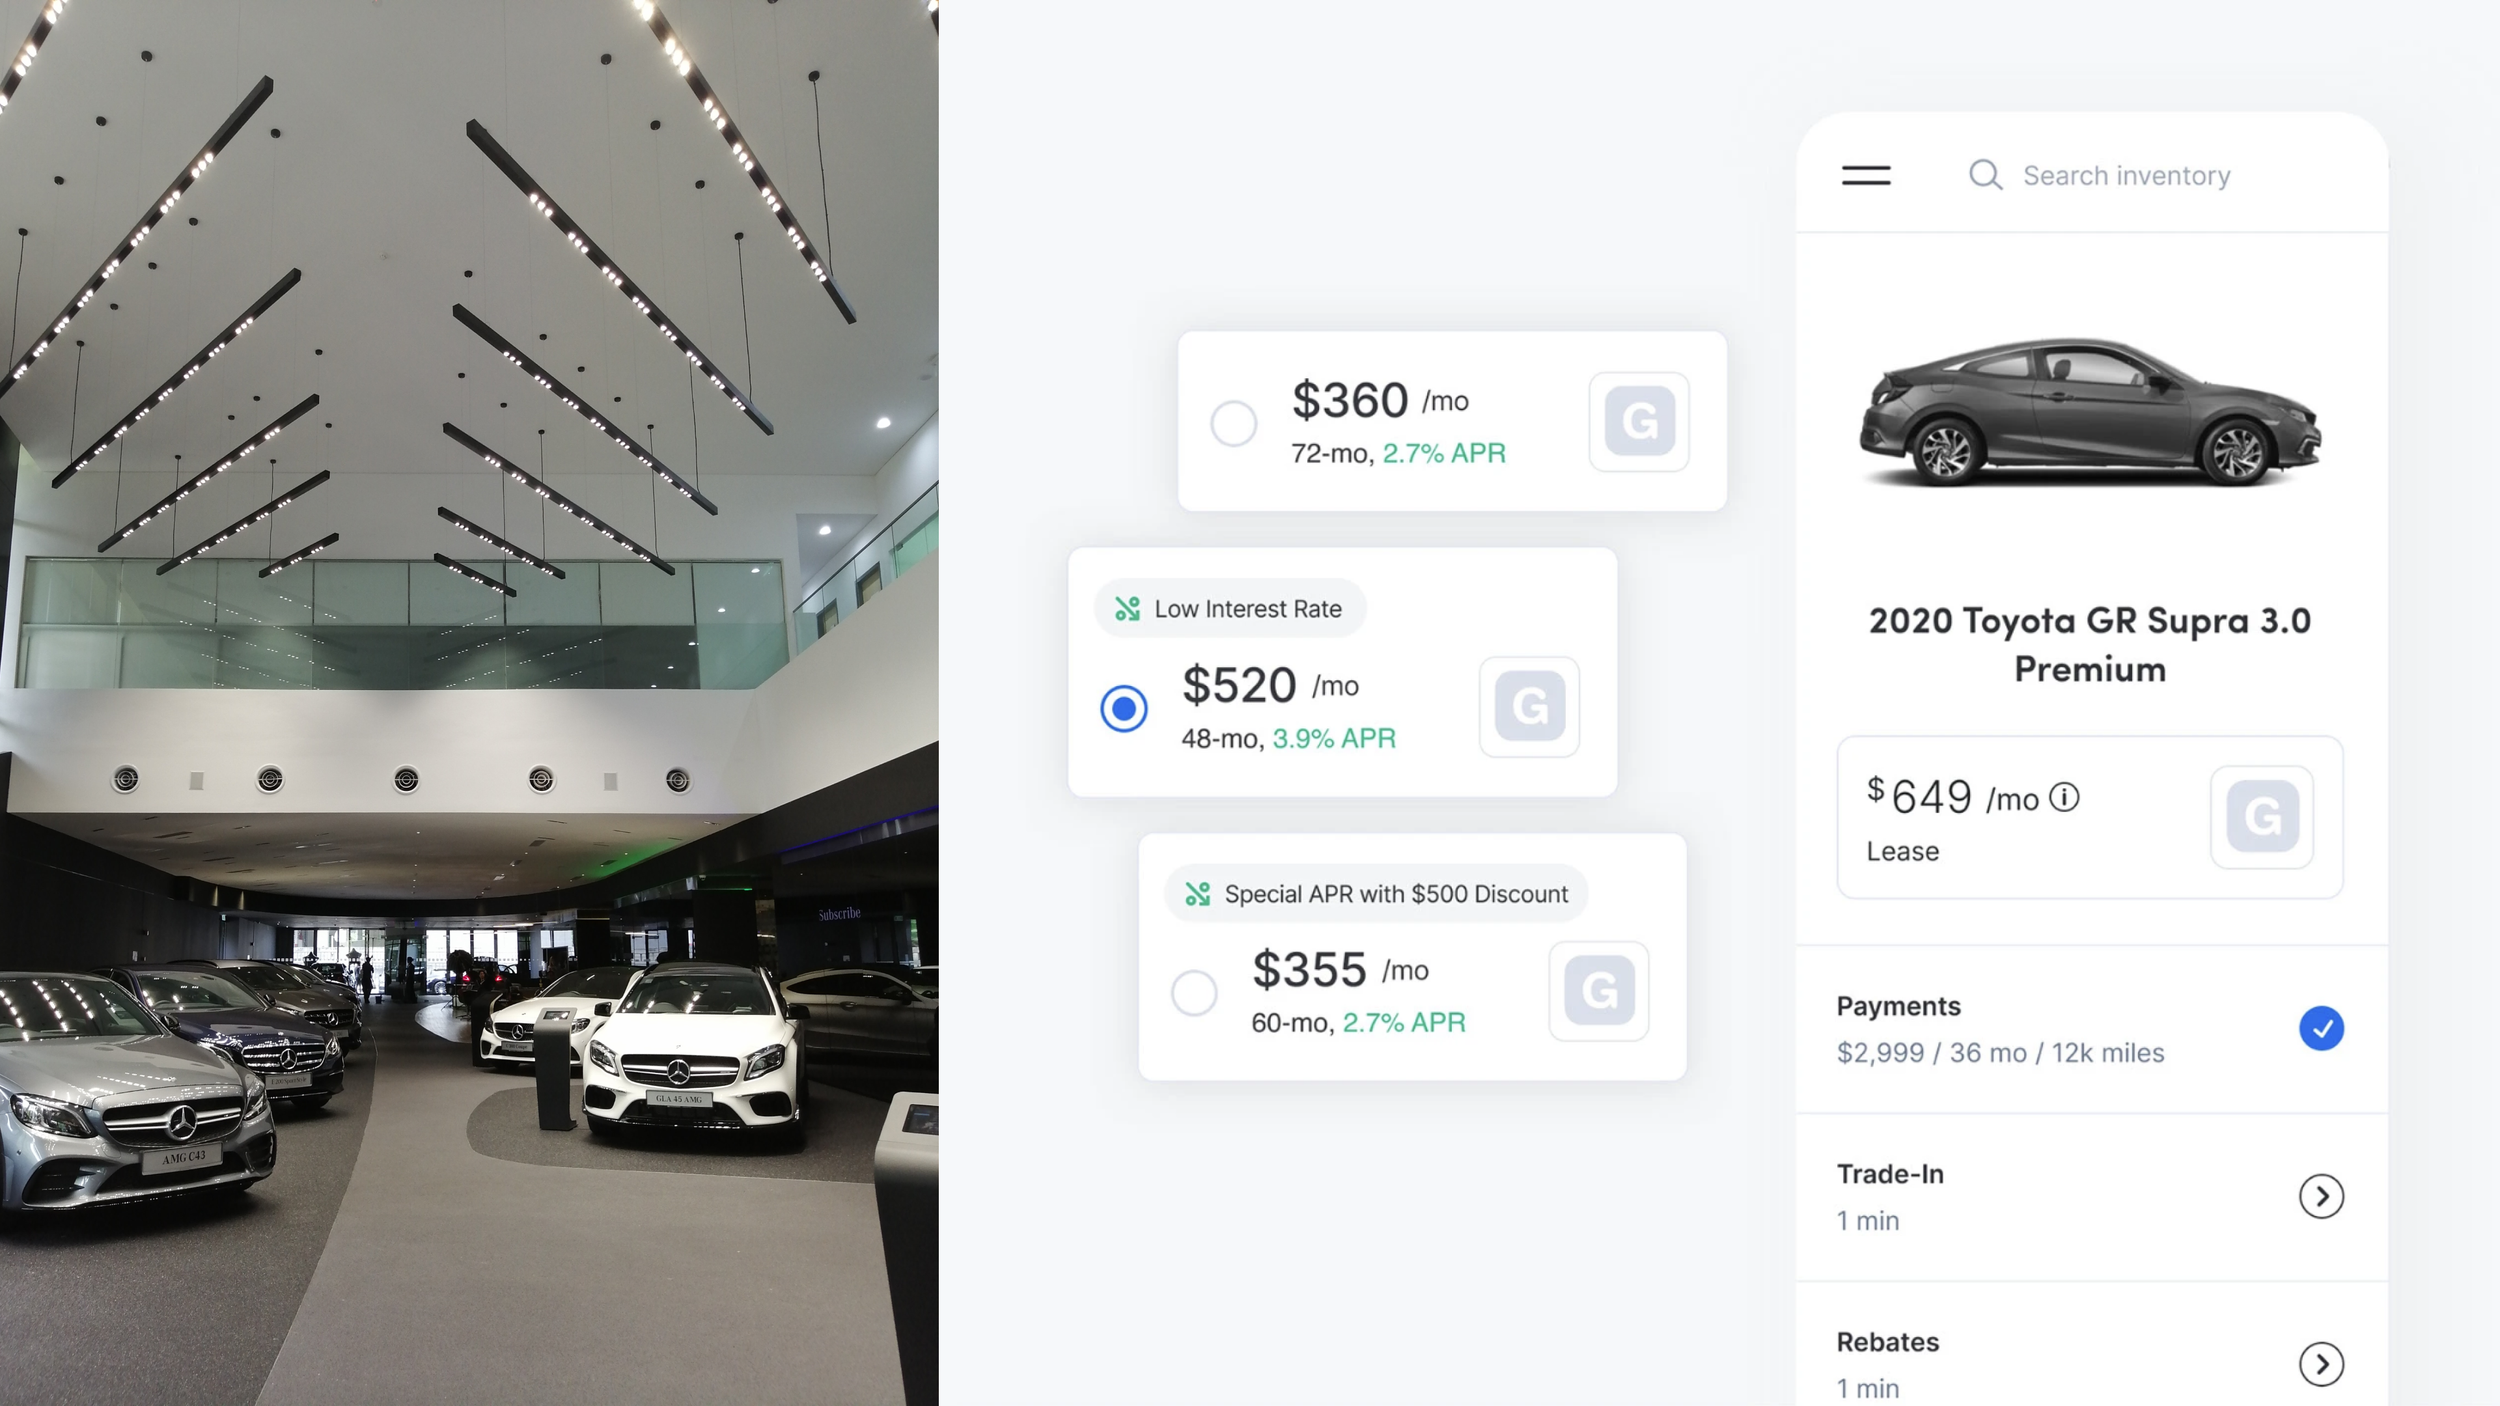Open the hamburger menu icon
Screen dimensions: 2500x1406
click(x=1866, y=176)
